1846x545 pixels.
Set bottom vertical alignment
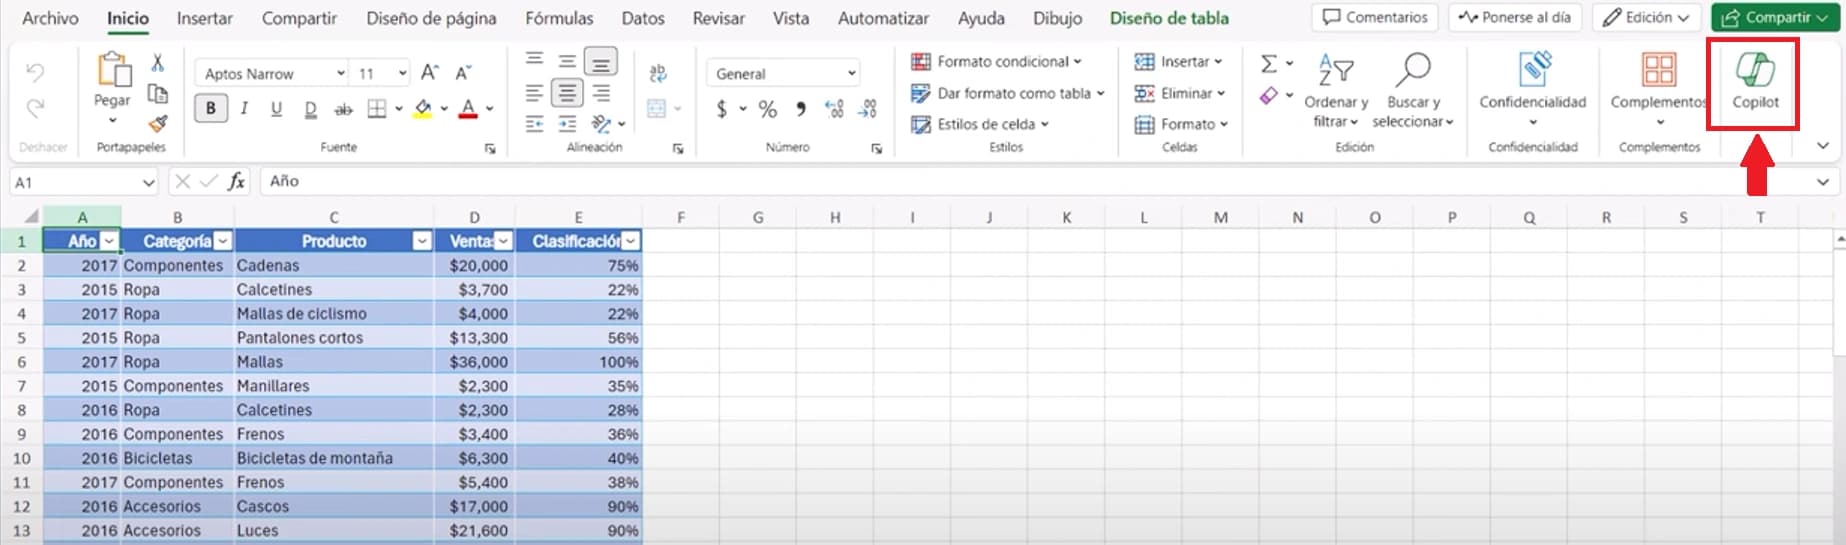[x=600, y=62]
